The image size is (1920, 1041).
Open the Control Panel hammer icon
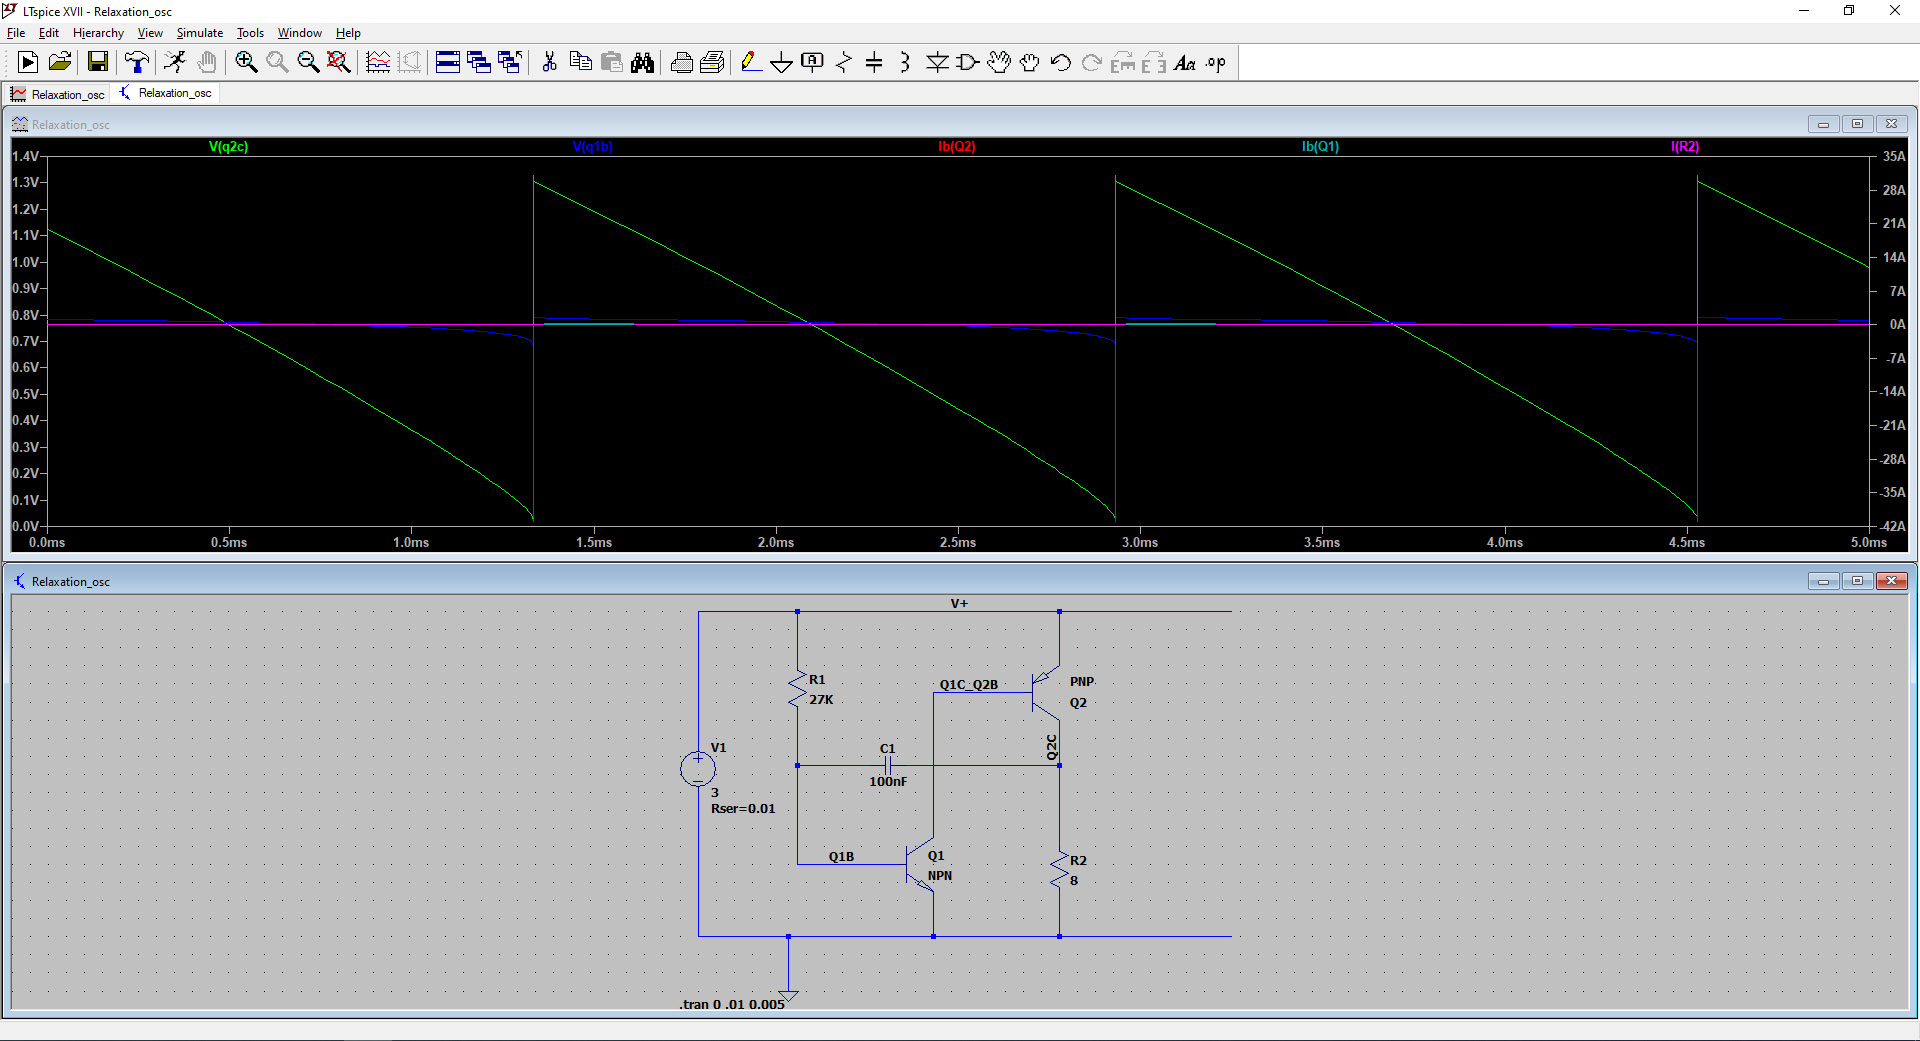[137, 62]
